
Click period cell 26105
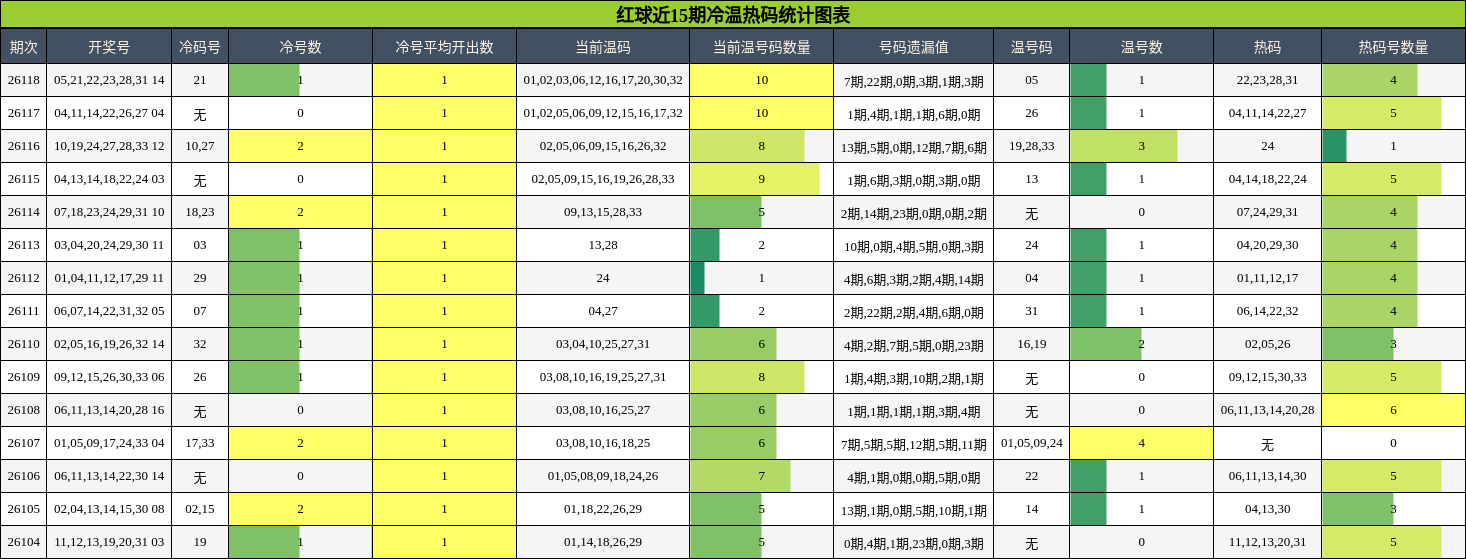tap(23, 509)
